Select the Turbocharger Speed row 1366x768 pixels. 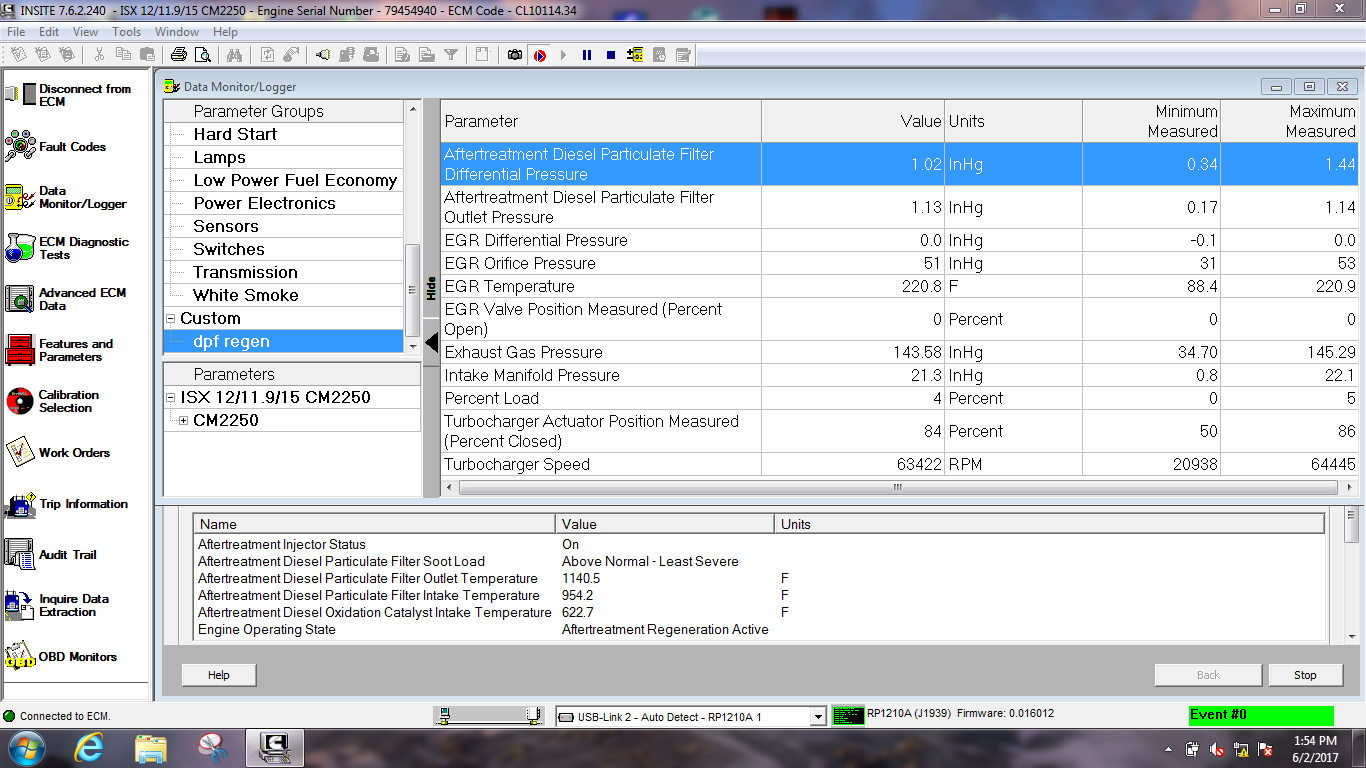[x=900, y=464]
